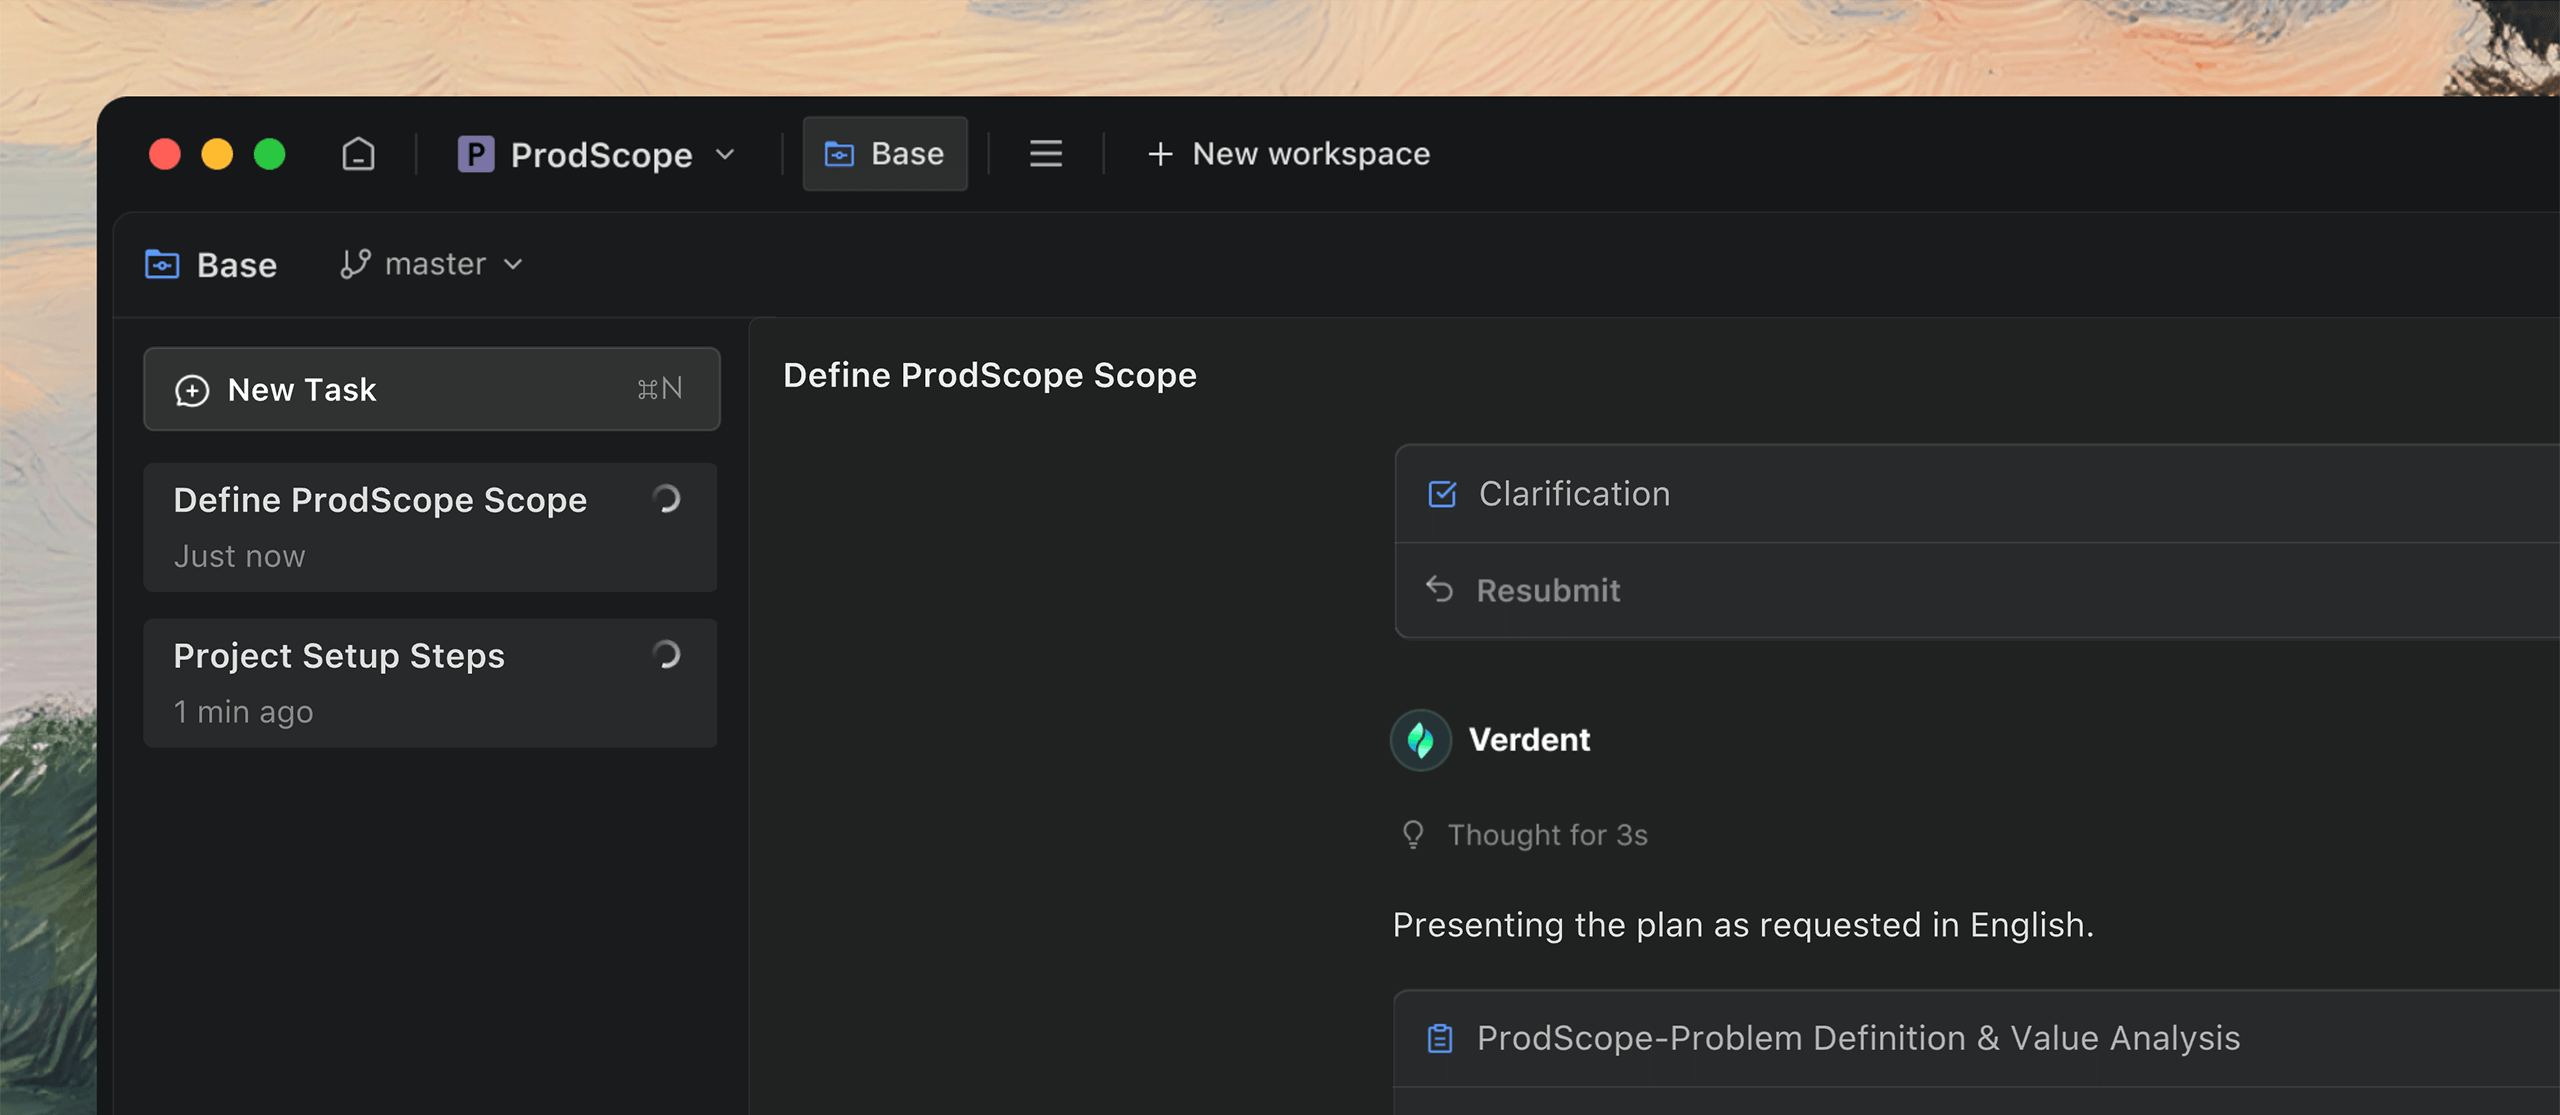The width and height of the screenshot is (2560, 1115).
Task: Click the New workspace button
Action: click(1310, 154)
